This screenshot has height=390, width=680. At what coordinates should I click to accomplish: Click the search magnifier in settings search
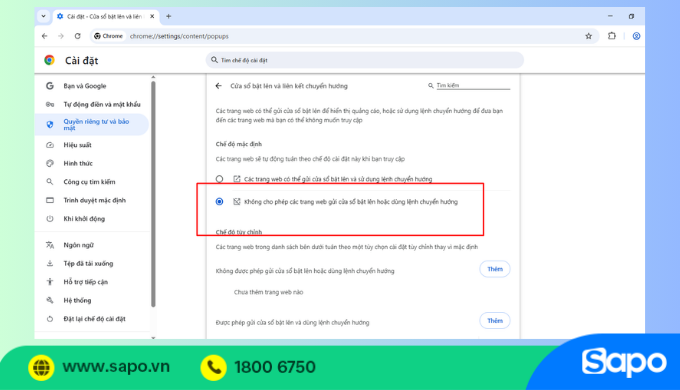click(214, 60)
